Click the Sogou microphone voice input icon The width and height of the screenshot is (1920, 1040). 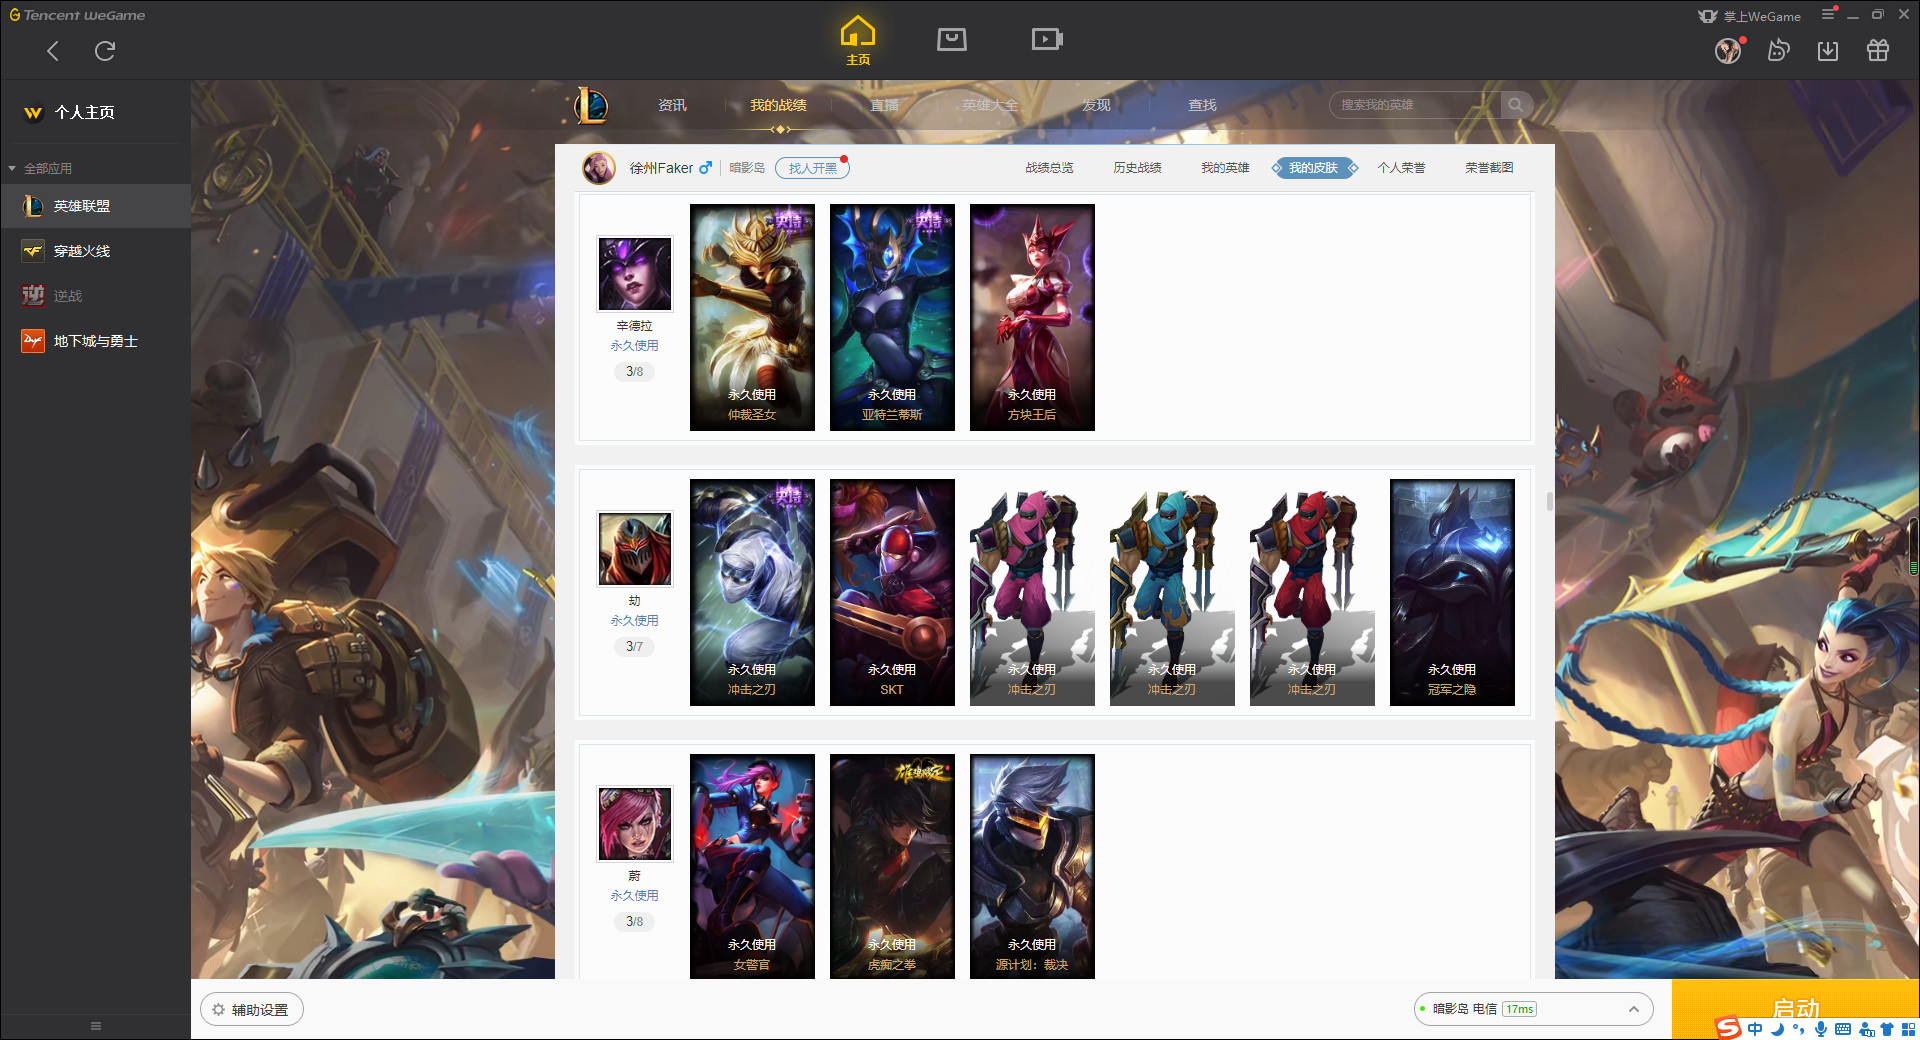click(x=1821, y=1029)
